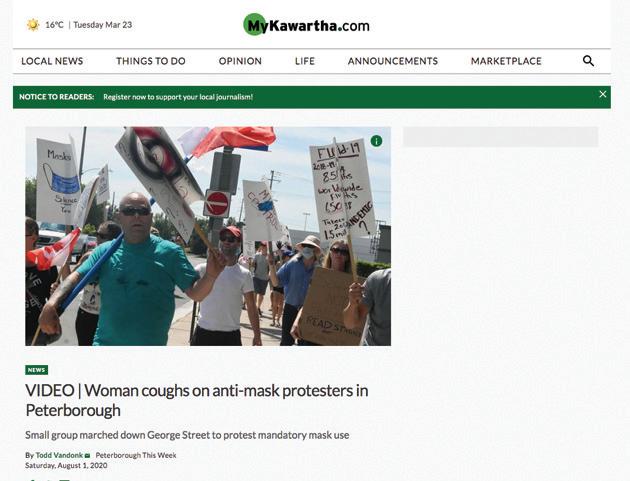The height and width of the screenshot is (481, 630).
Task: Open author Todd Vandonk's profile link
Action: [59, 455]
